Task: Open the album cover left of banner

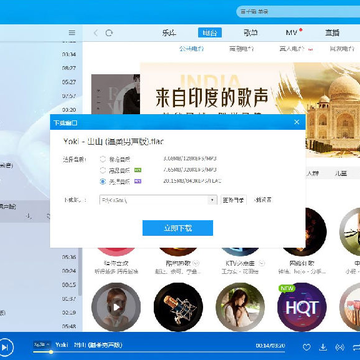Action: tap(116, 94)
